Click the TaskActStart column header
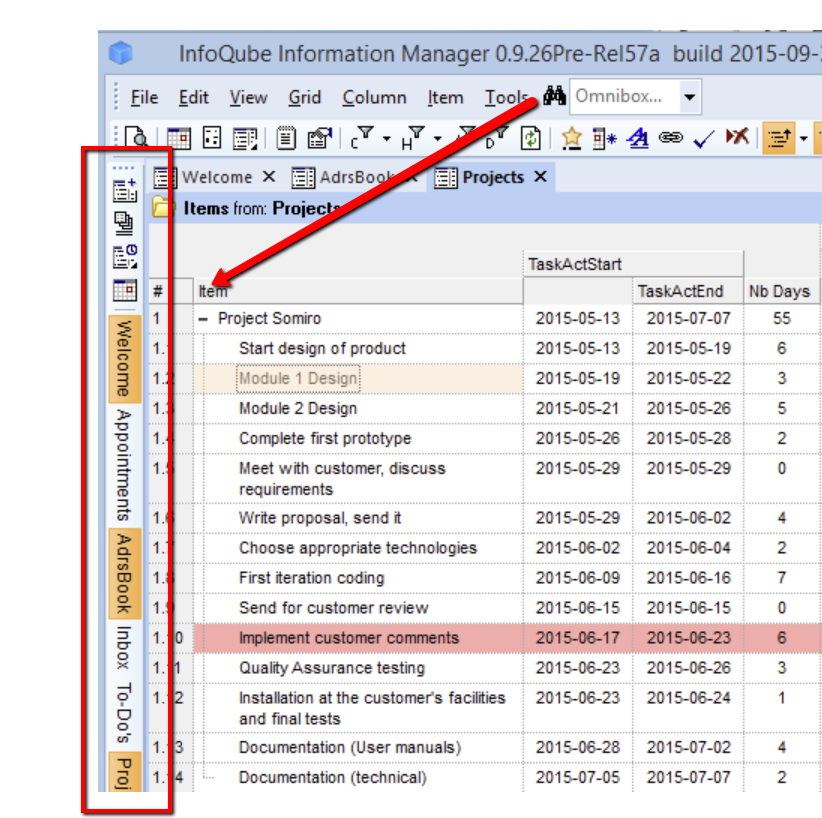 tap(633, 264)
